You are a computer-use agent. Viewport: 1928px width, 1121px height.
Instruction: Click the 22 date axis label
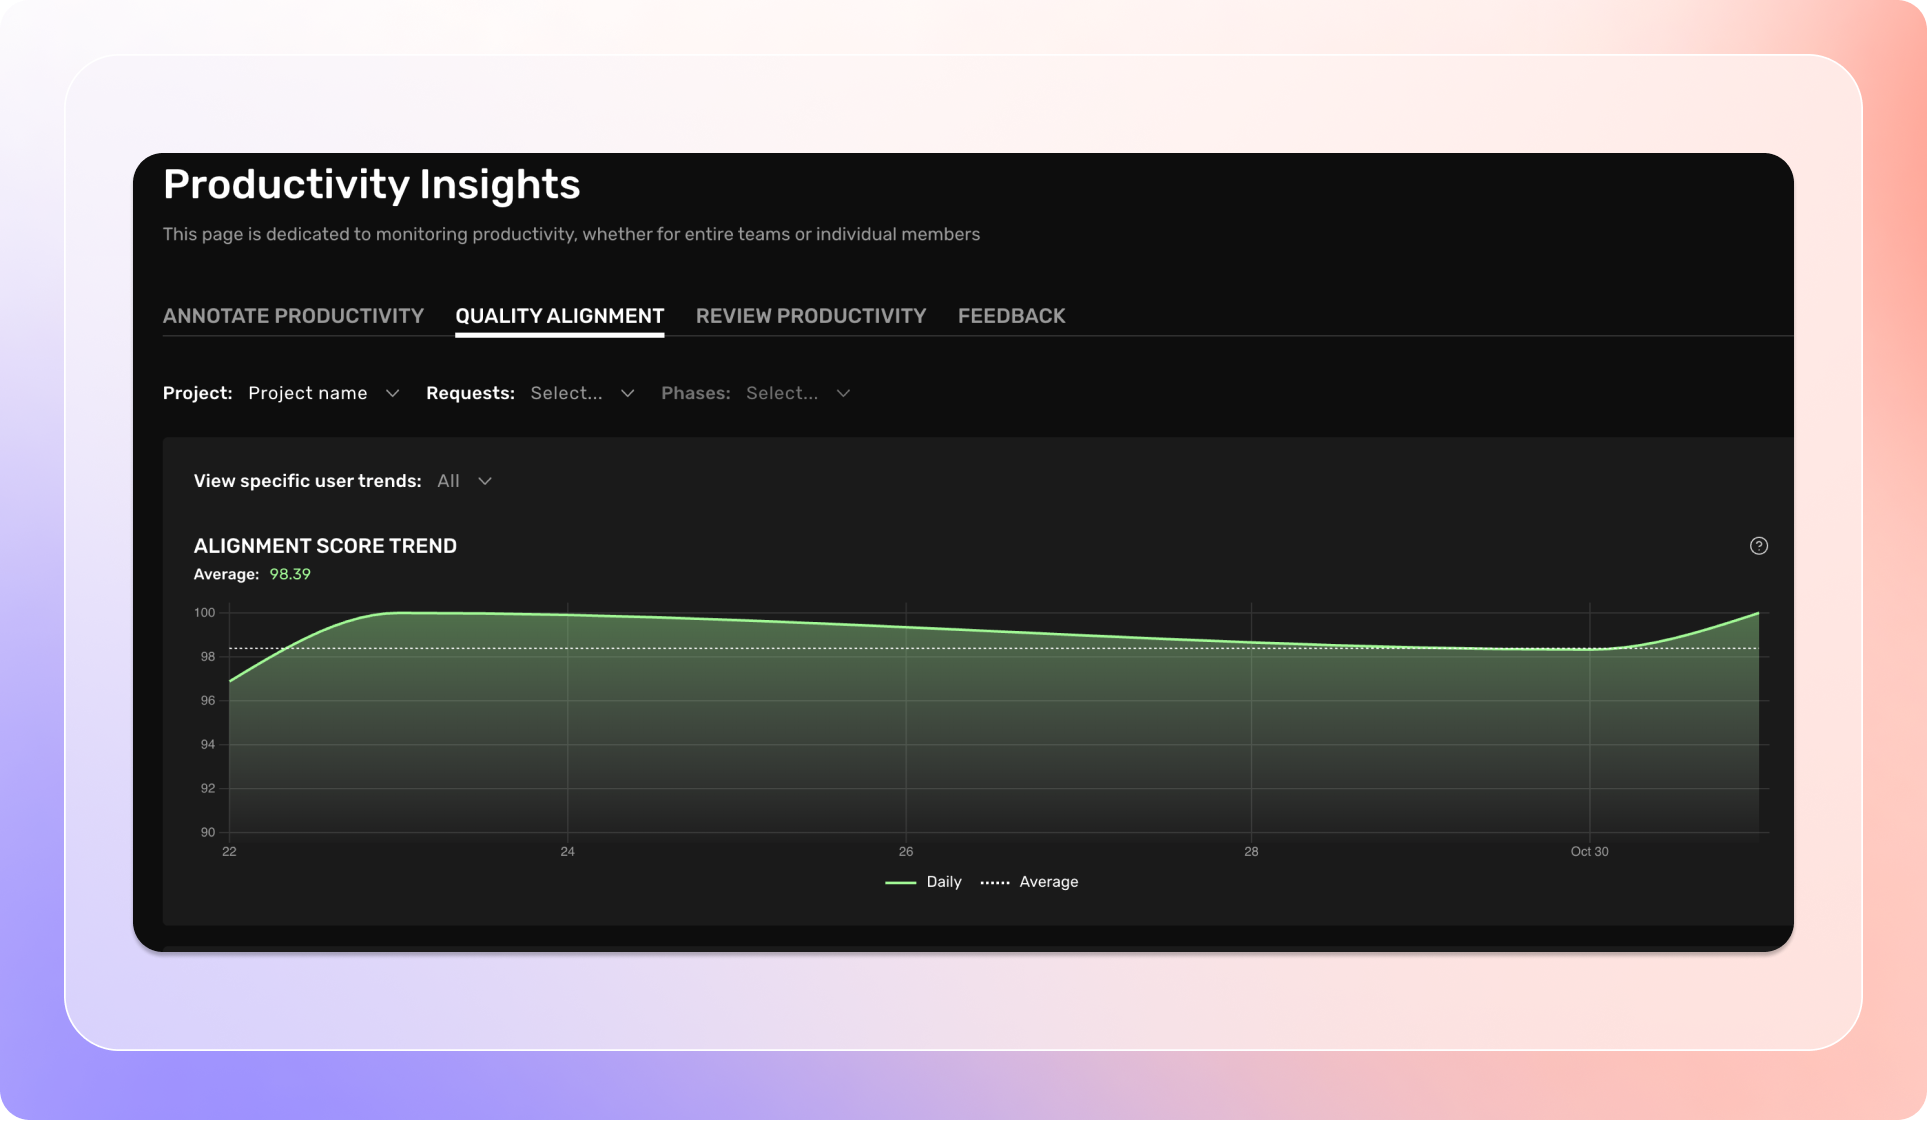pos(229,852)
